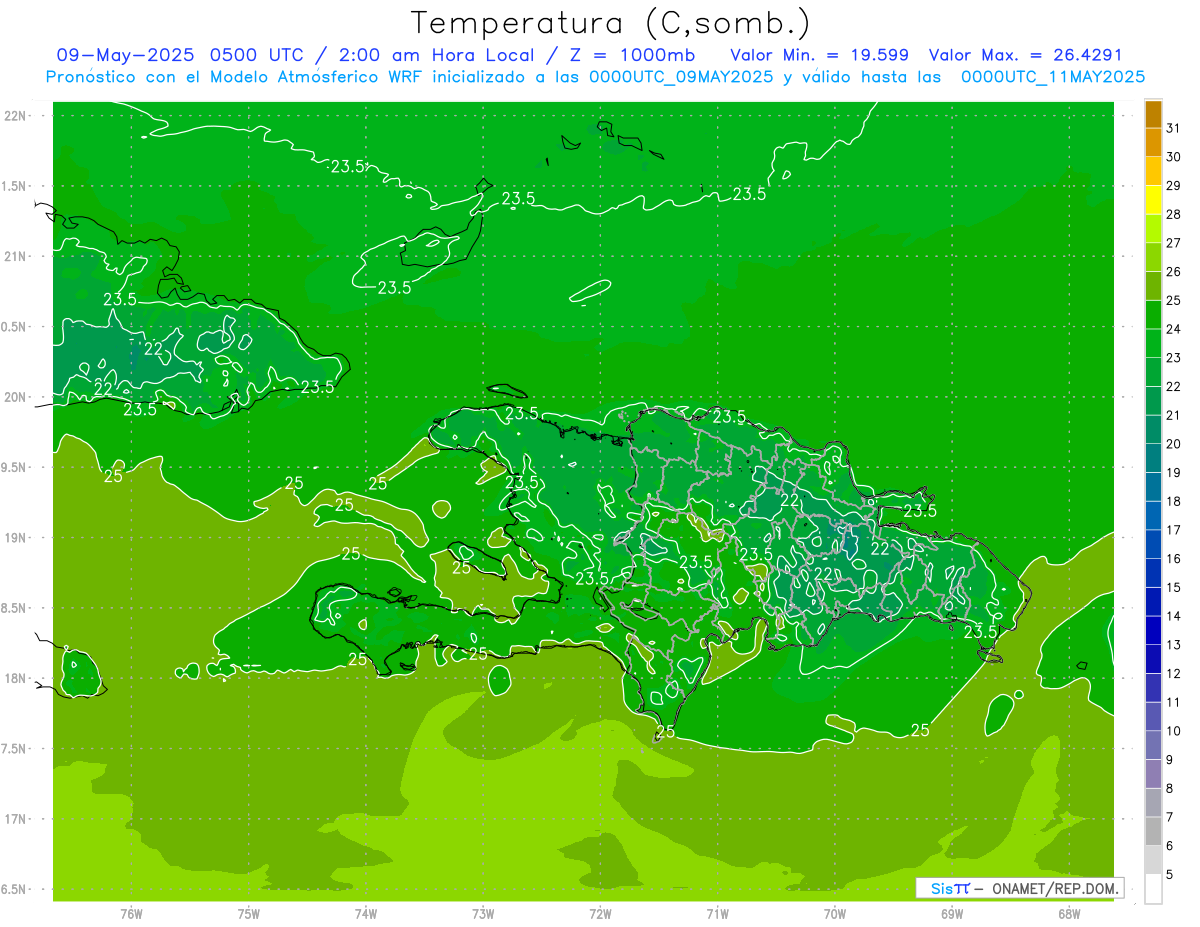Click legend scale value "14"

point(1174,616)
